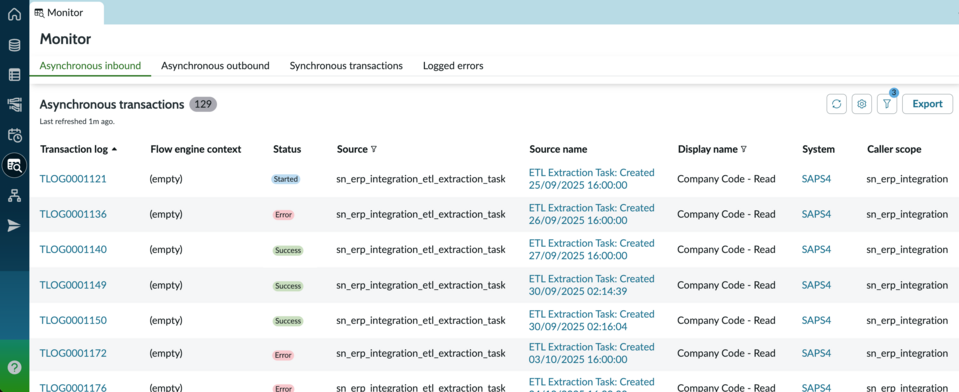Click the 129 transactions count badge

[x=203, y=105]
